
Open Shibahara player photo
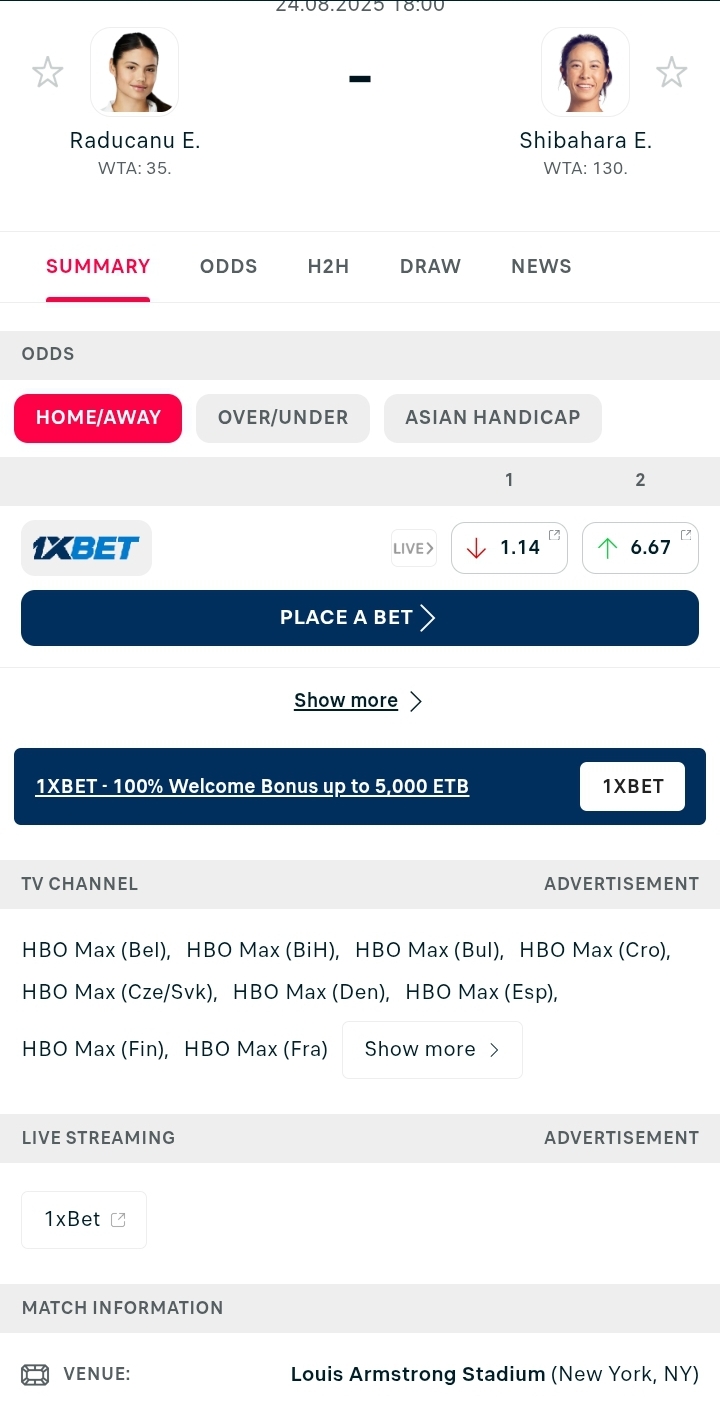585,72
